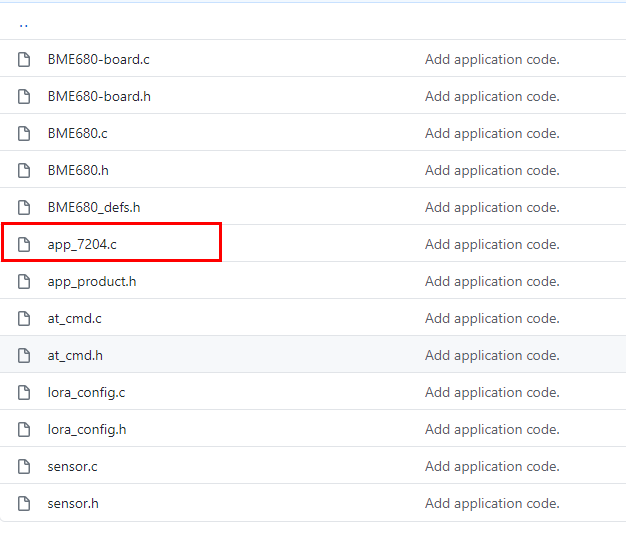This screenshot has height=541, width=626.
Task: Open commit message in lora_config.h row
Action: (x=491, y=430)
